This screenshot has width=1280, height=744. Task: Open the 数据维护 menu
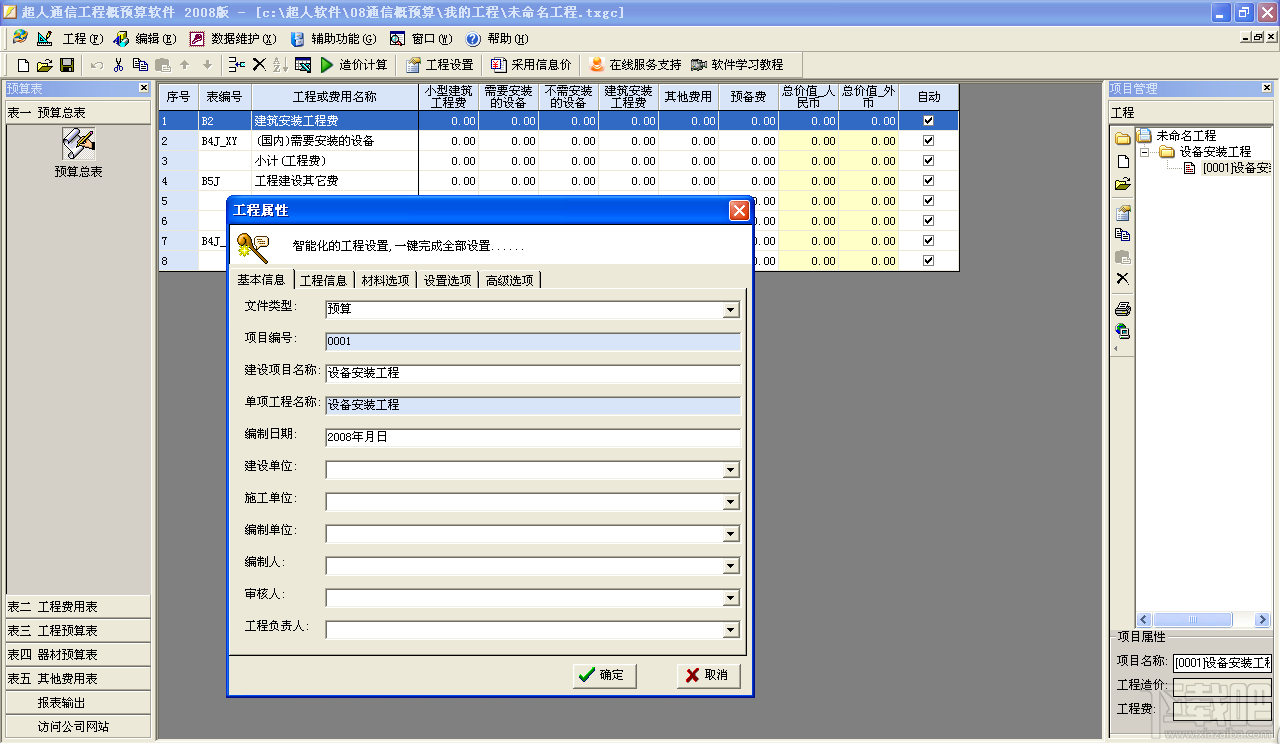pos(235,39)
